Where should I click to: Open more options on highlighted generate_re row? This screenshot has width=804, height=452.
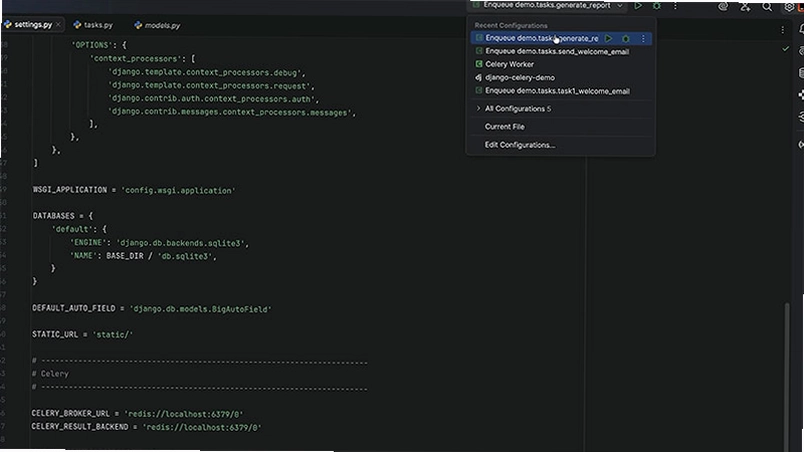(643, 38)
